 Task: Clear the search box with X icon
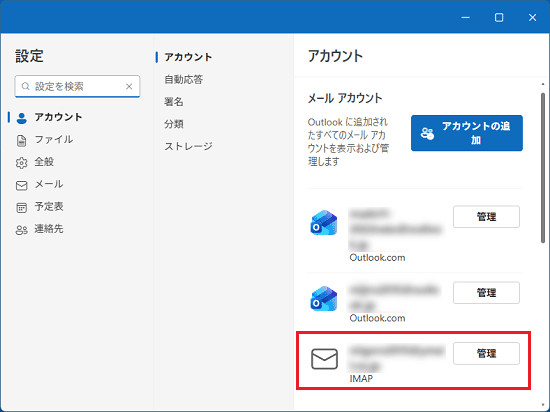point(129,86)
